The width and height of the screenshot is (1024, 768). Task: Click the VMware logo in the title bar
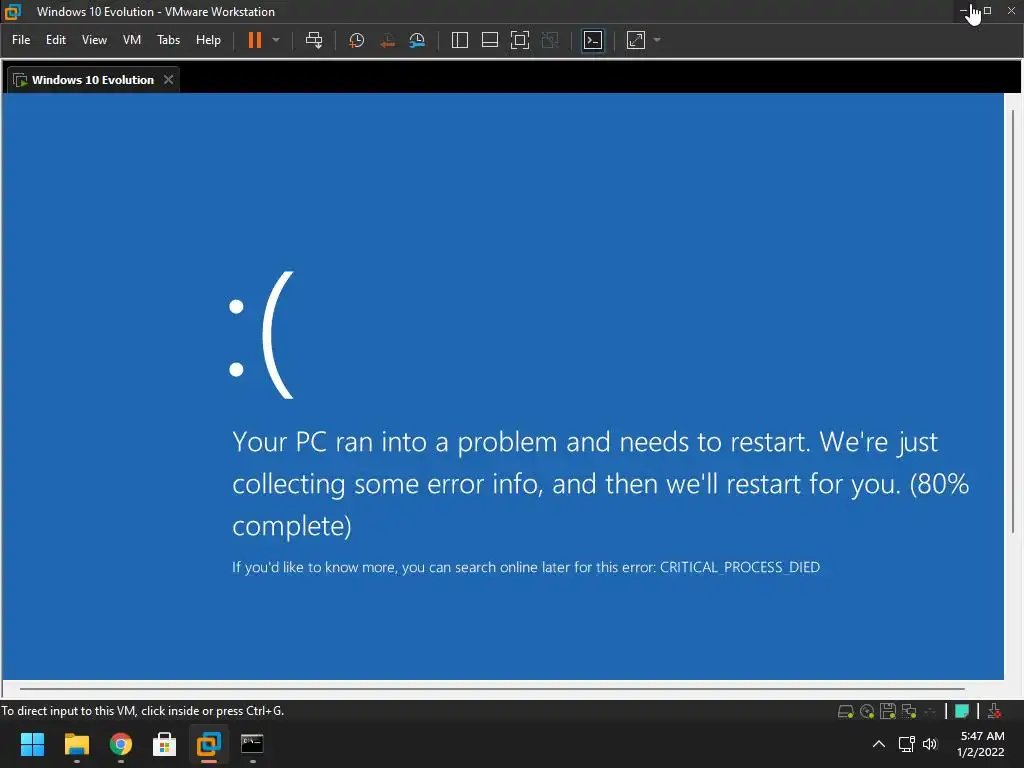12,11
